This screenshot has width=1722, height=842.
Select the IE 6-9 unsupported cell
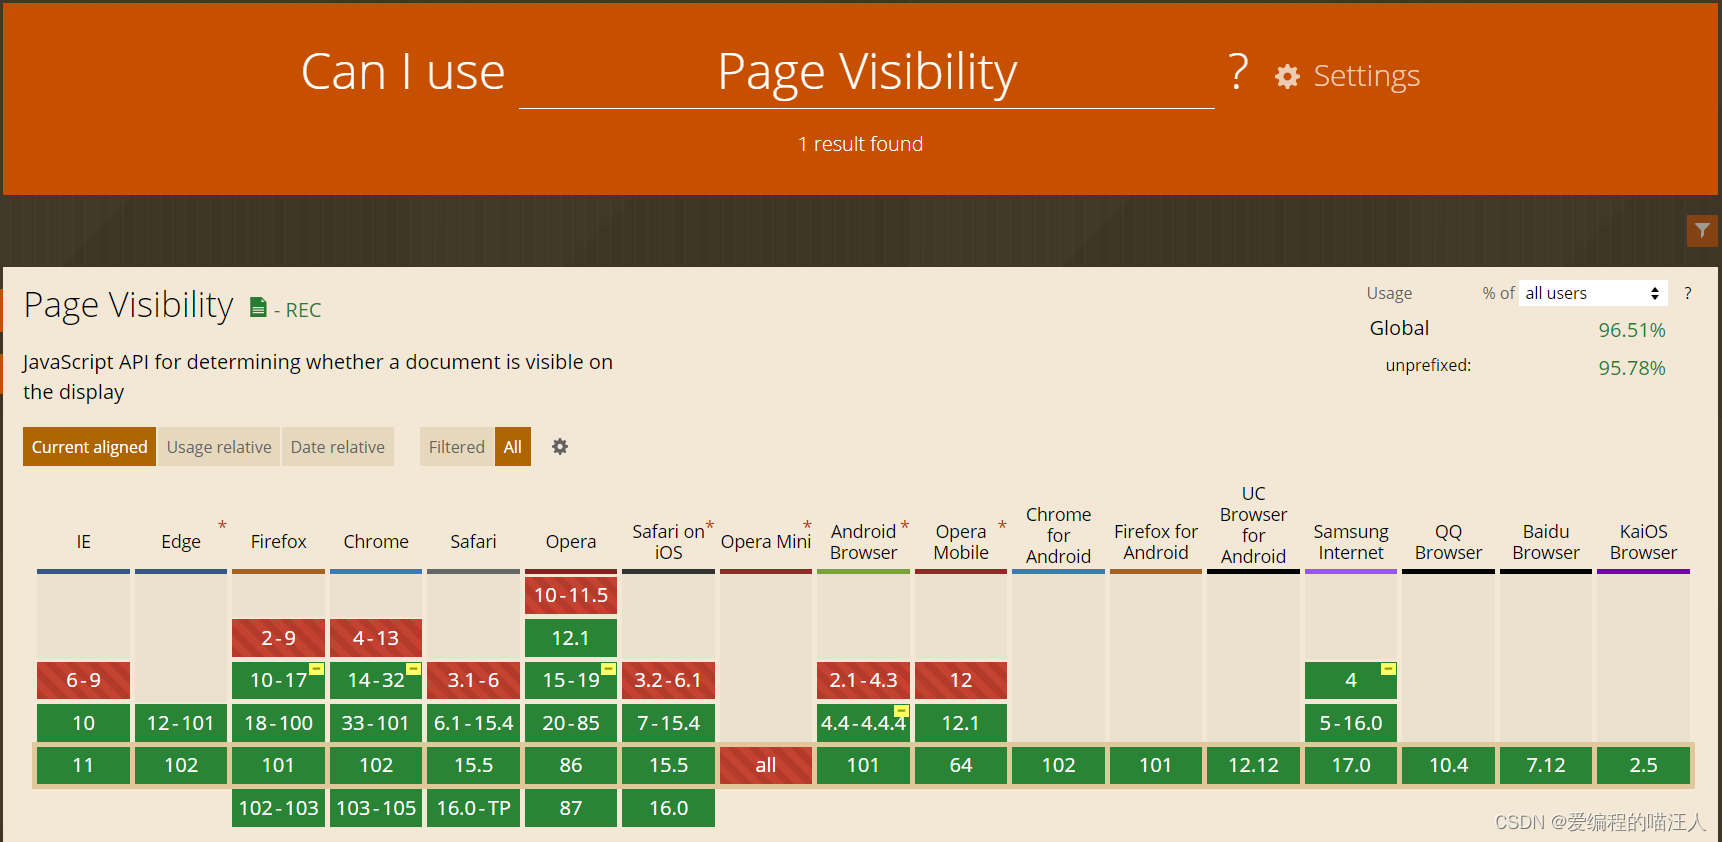click(x=83, y=680)
